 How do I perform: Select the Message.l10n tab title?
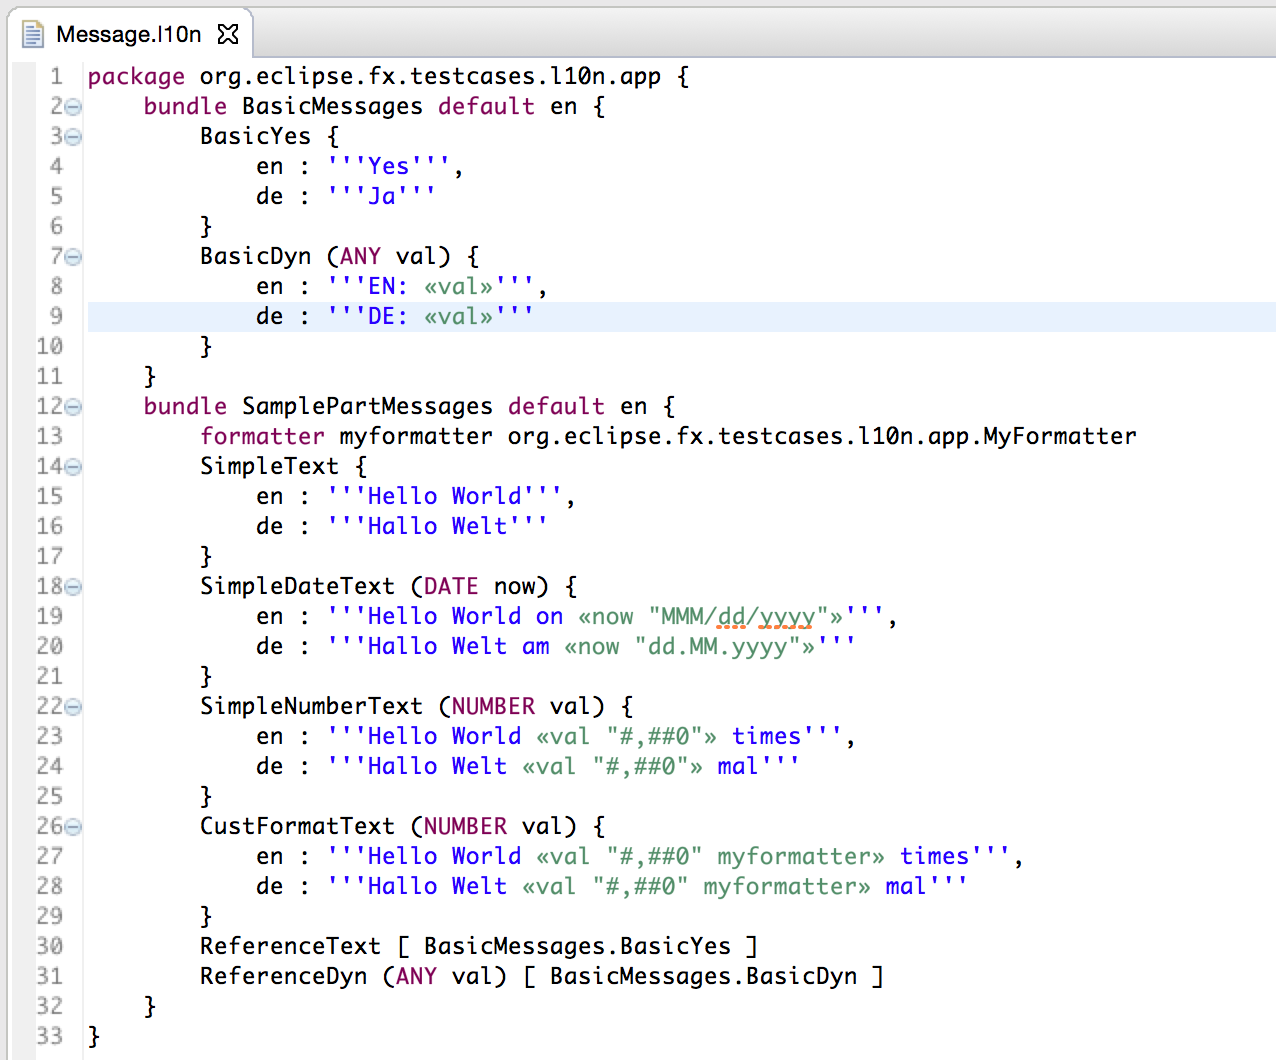click(x=128, y=34)
